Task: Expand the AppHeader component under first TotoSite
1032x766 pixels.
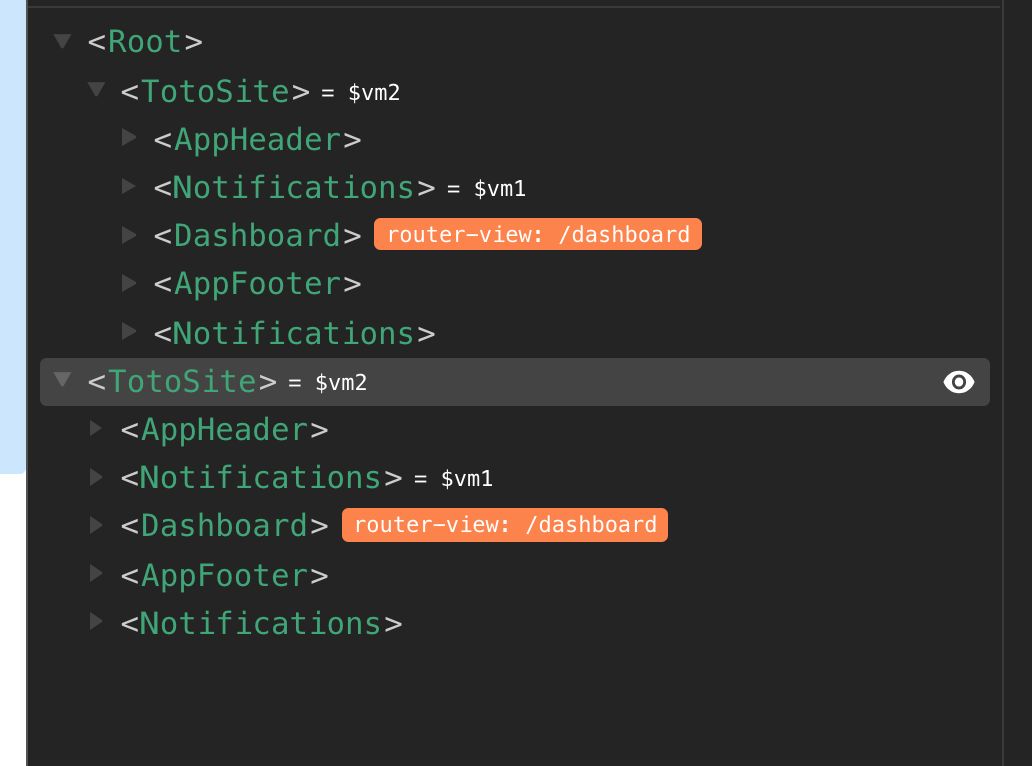Action: [x=130, y=137]
